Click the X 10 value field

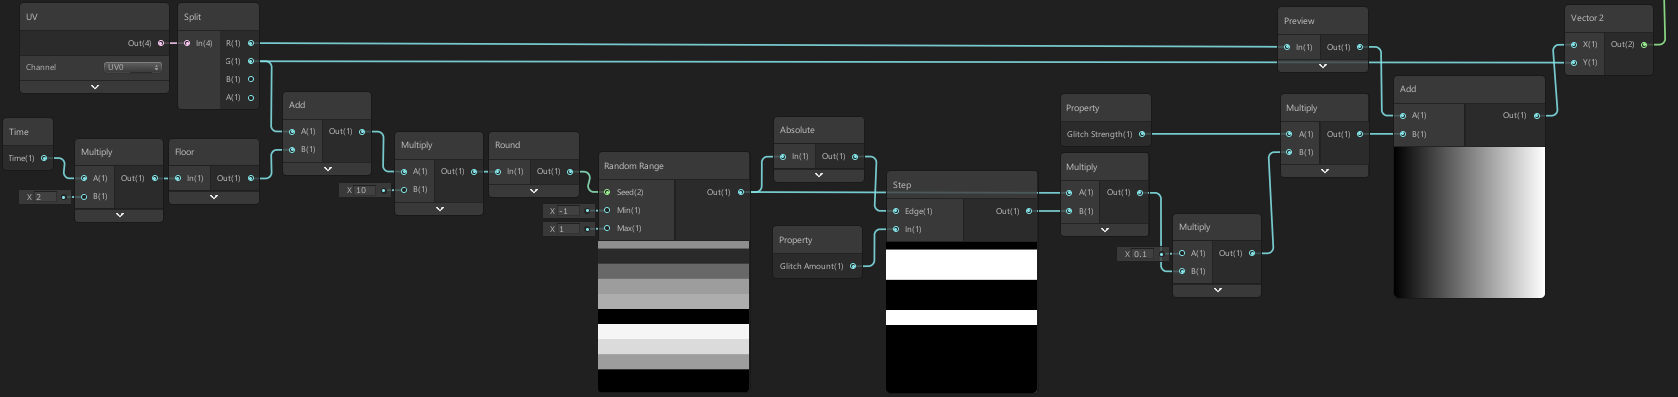(x=364, y=190)
